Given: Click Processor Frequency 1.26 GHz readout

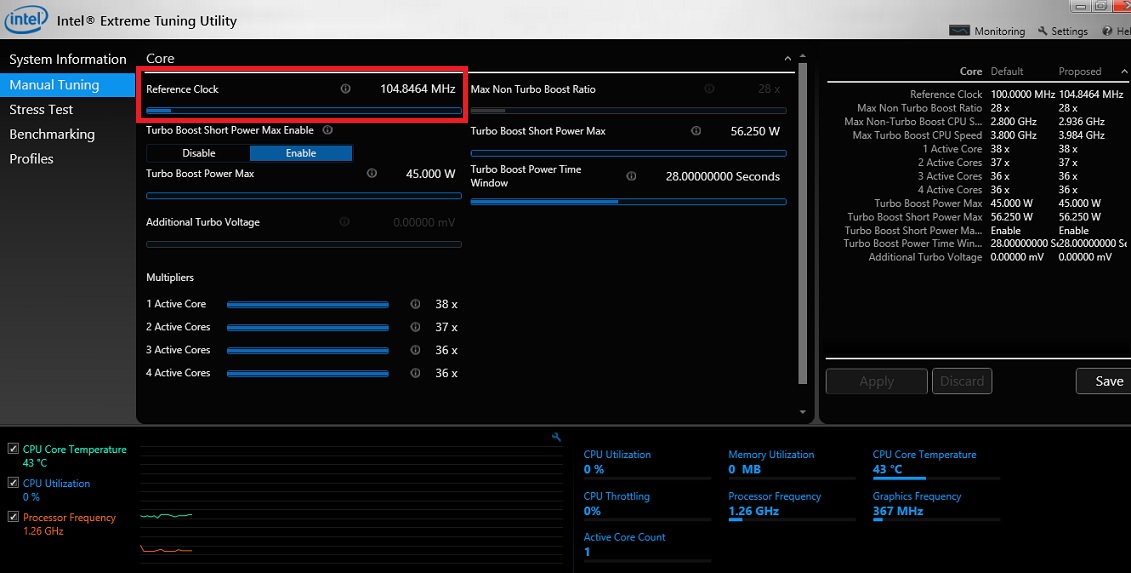Looking at the screenshot, I should pos(792,504).
